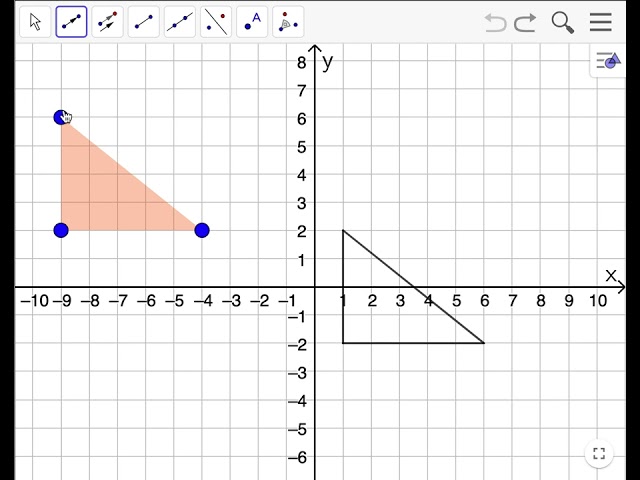This screenshot has width=640, height=480.
Task: Select the orange shaded triangle
Action: pos(106,194)
